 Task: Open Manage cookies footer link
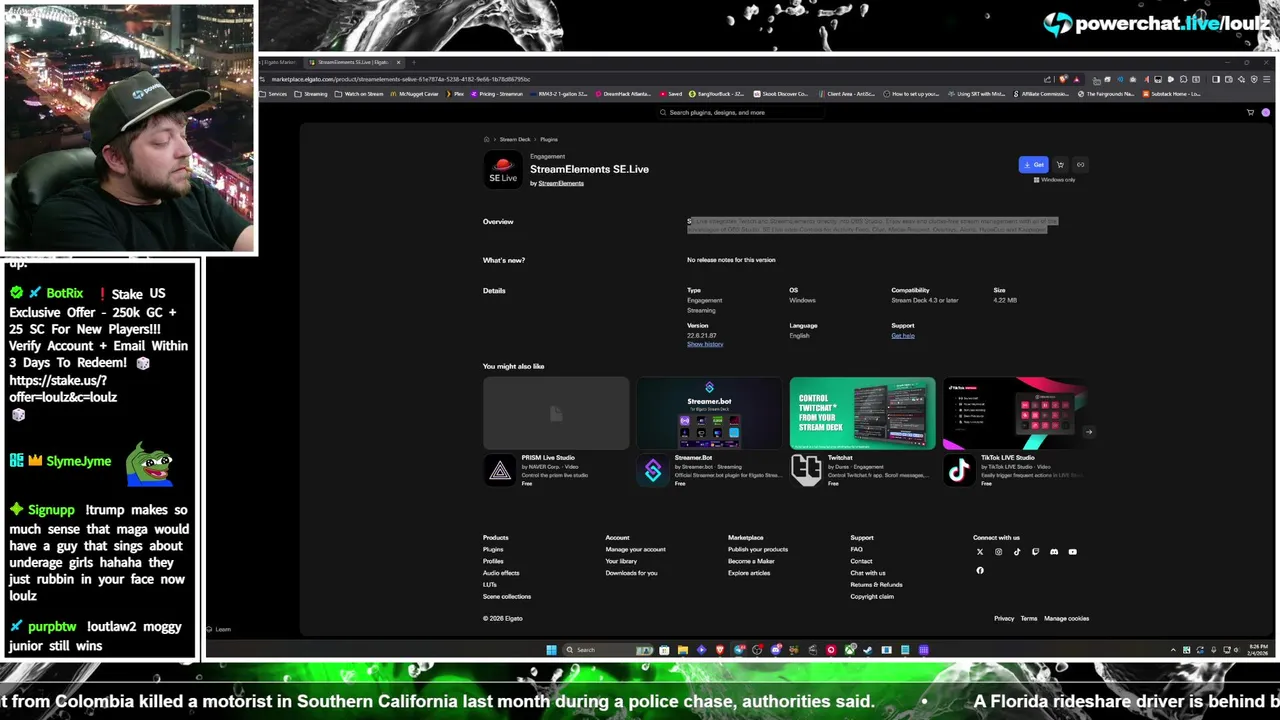1067,619
